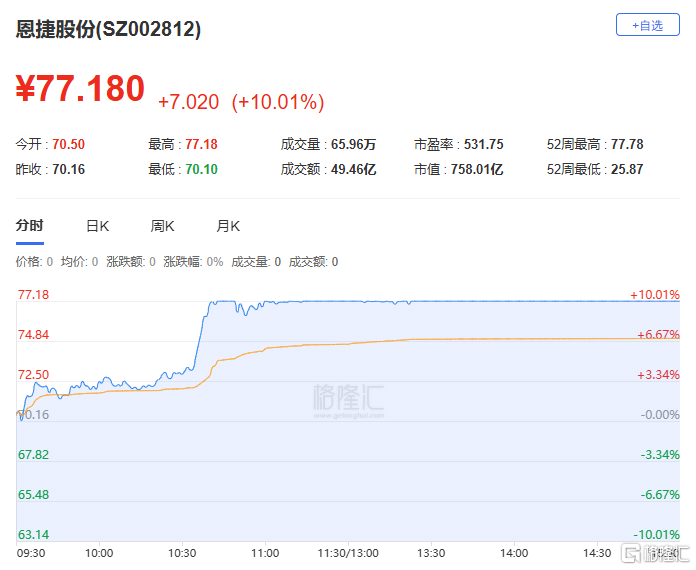Click the 77.18 price axis label
The image size is (696, 570).
tap(33, 295)
